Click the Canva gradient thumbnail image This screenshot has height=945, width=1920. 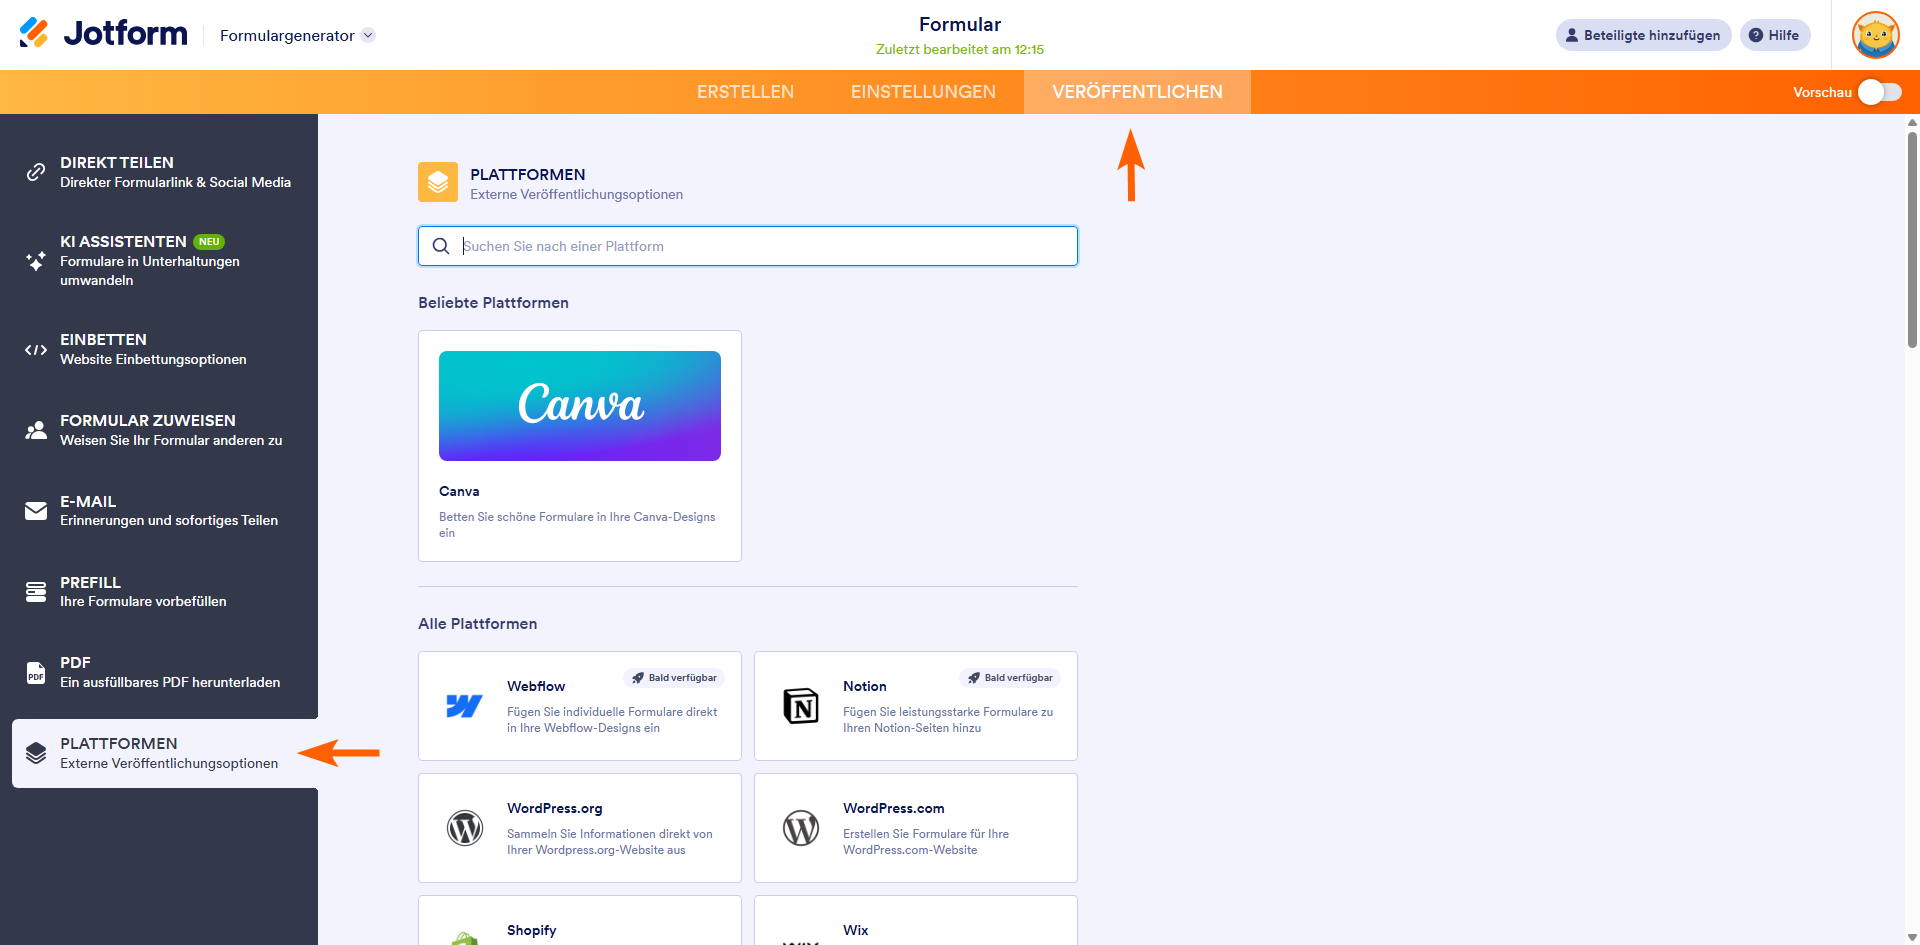pyautogui.click(x=580, y=406)
